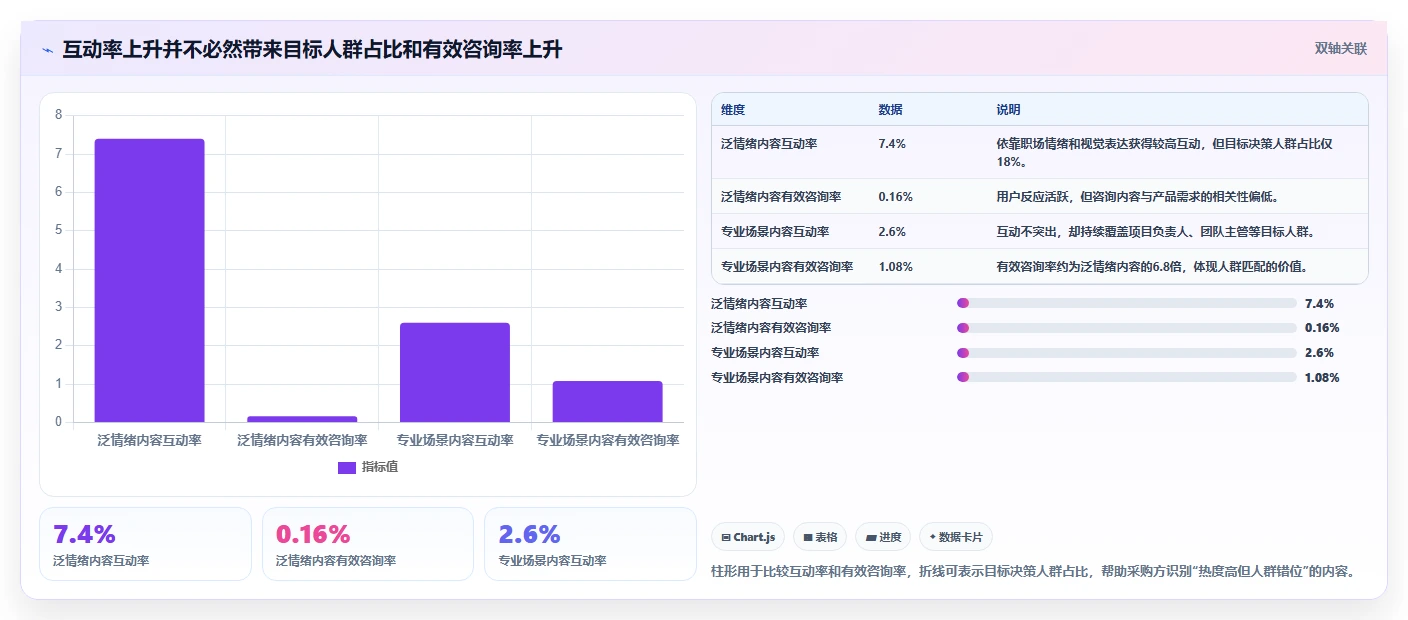Click progress bar for 专业场景内容互动率
Image resolution: width=1408 pixels, height=620 pixels.
point(1127,353)
